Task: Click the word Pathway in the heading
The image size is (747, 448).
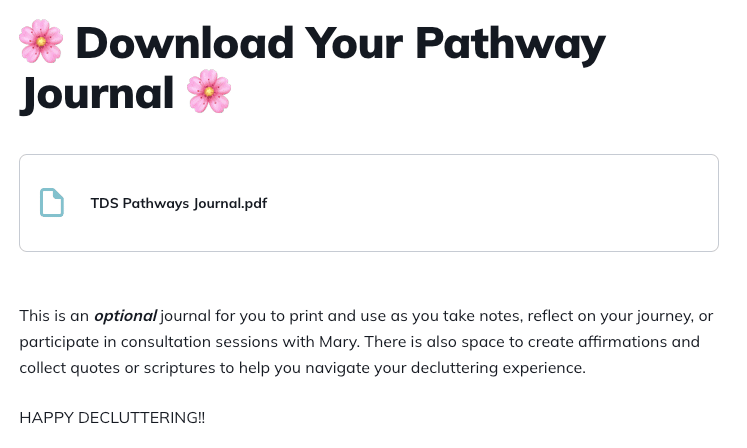Action: tap(510, 45)
